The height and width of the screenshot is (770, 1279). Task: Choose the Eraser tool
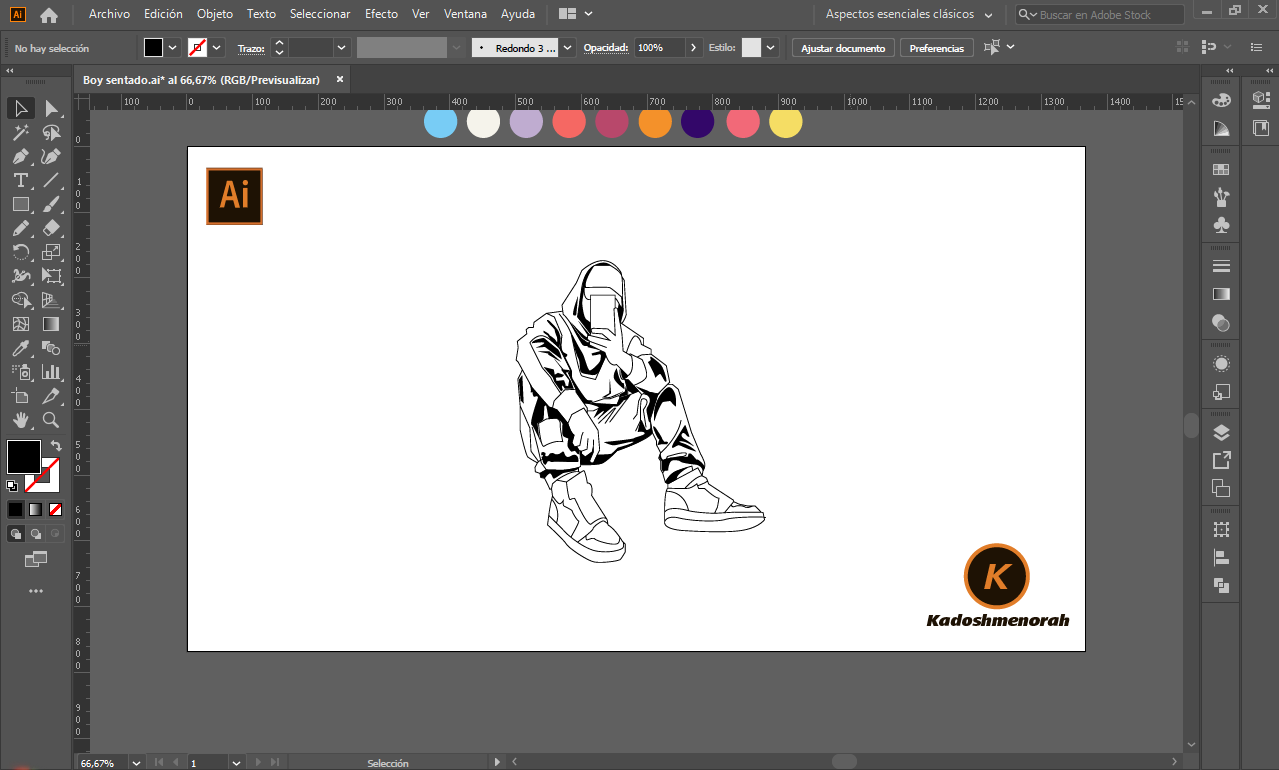(x=52, y=228)
